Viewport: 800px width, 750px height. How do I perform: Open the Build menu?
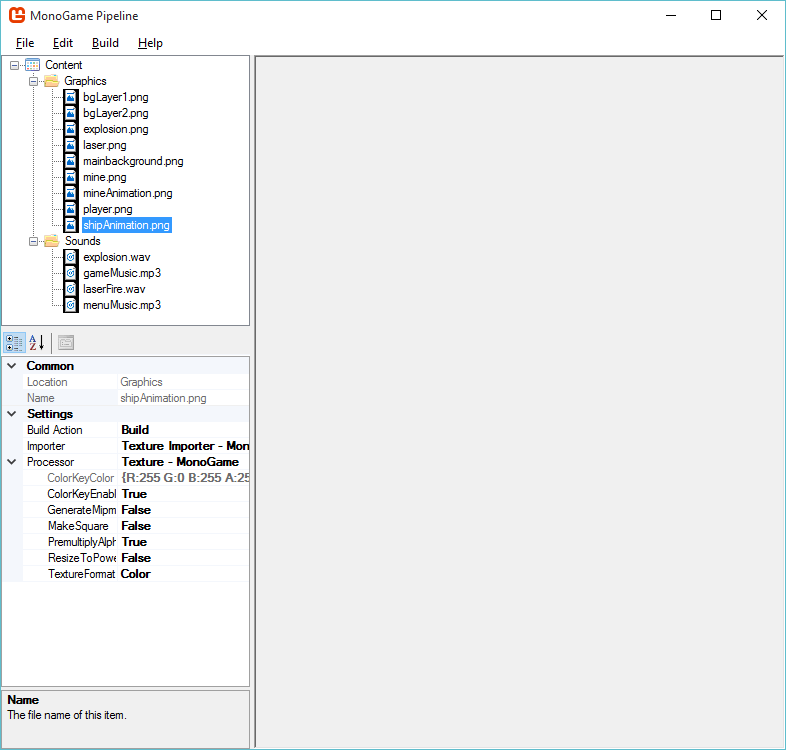(104, 43)
